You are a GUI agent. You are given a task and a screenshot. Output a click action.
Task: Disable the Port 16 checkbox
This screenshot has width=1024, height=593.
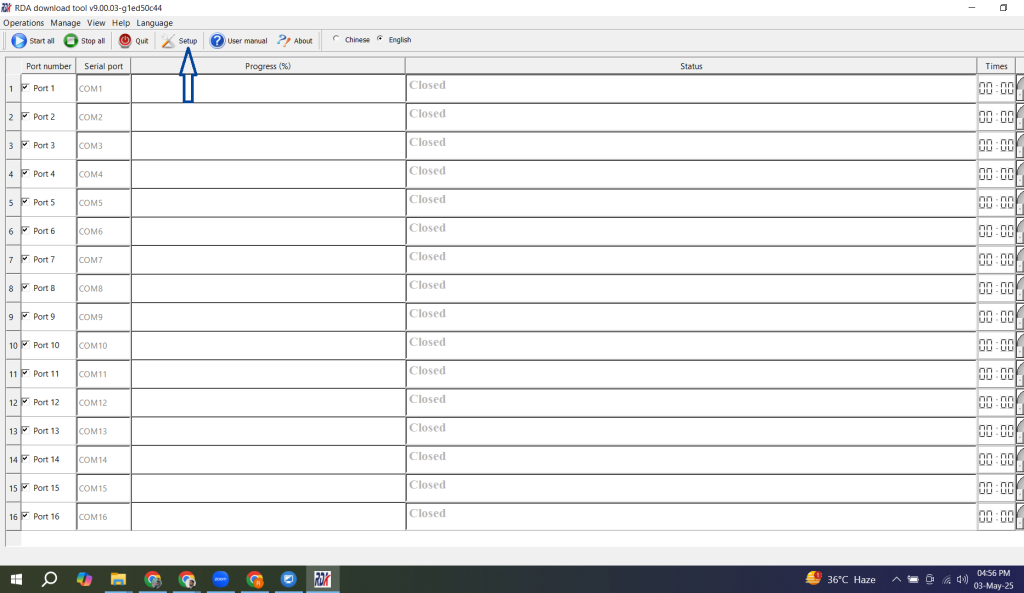tap(25, 515)
